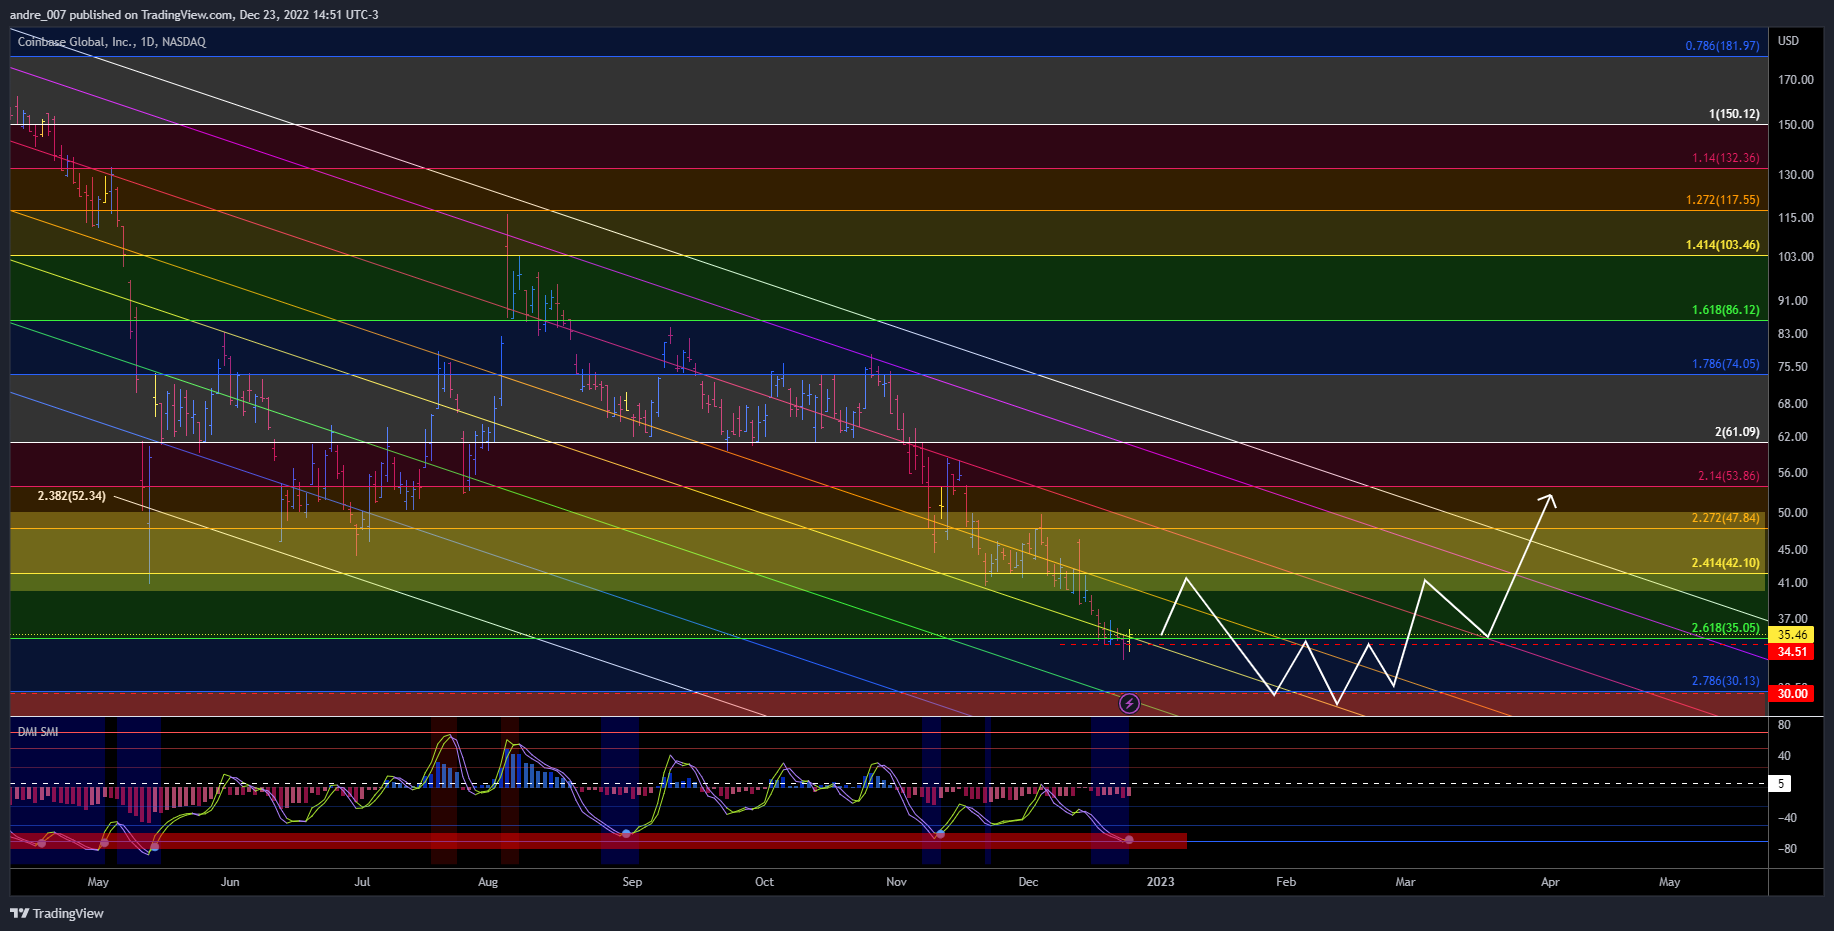Click 75.50 on the price axis
Screen dimensions: 1834x931
pos(1793,367)
